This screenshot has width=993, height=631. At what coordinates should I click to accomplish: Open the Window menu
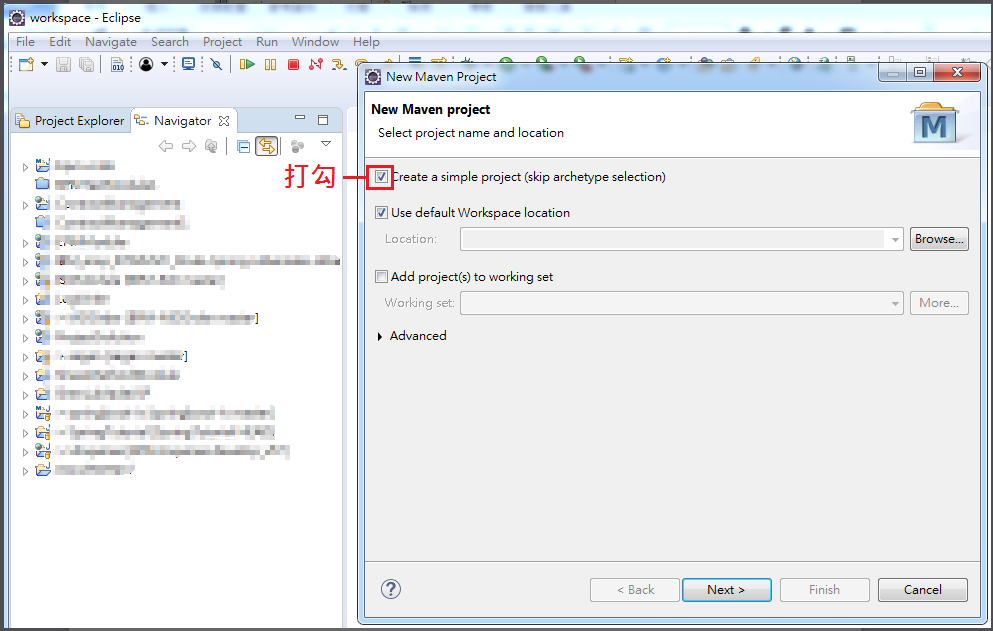tap(315, 42)
